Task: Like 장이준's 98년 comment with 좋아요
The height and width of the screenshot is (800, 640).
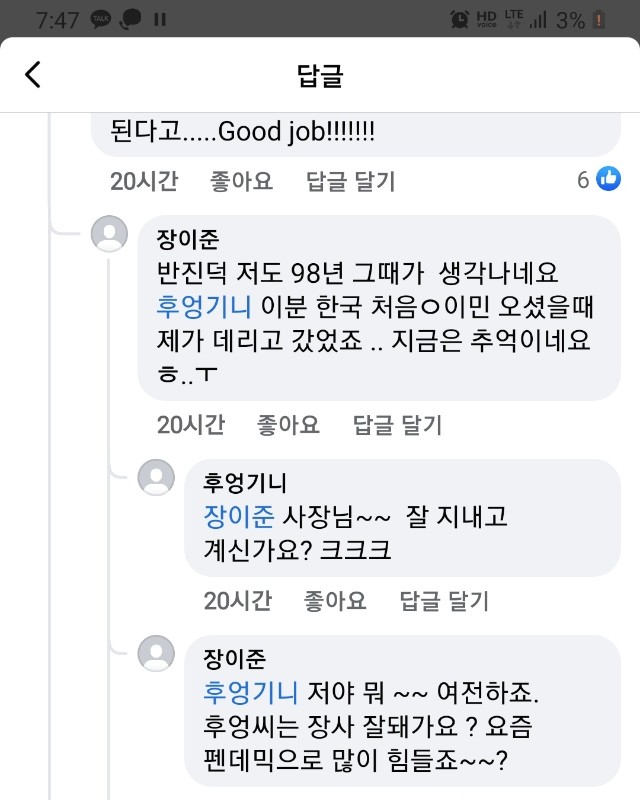Action: pyautogui.click(x=288, y=425)
